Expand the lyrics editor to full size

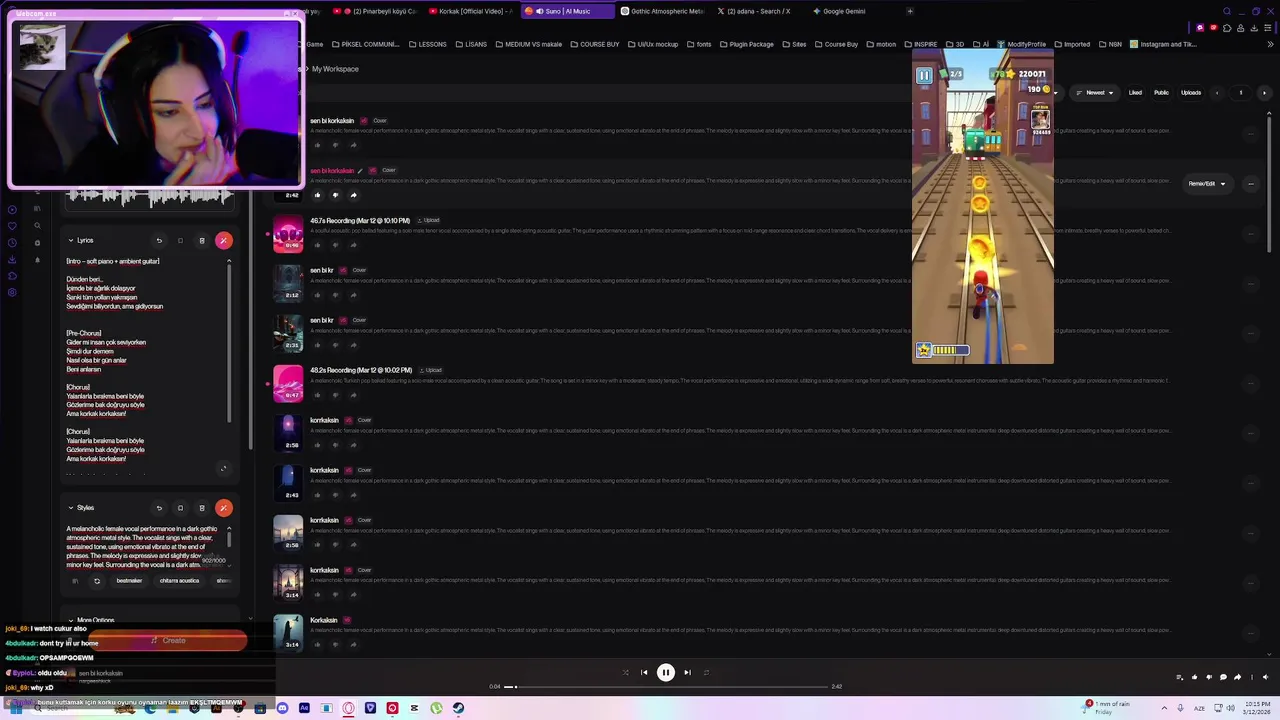(x=223, y=468)
